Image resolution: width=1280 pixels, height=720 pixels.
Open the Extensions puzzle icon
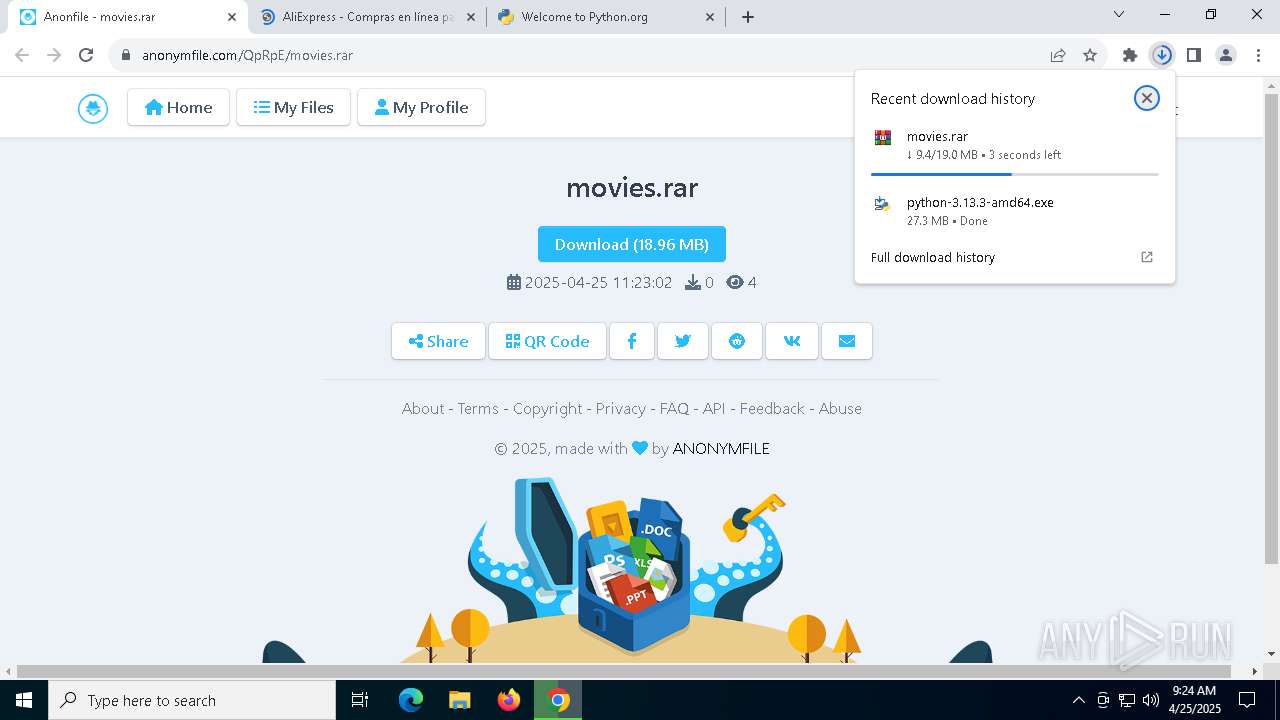coord(1130,55)
